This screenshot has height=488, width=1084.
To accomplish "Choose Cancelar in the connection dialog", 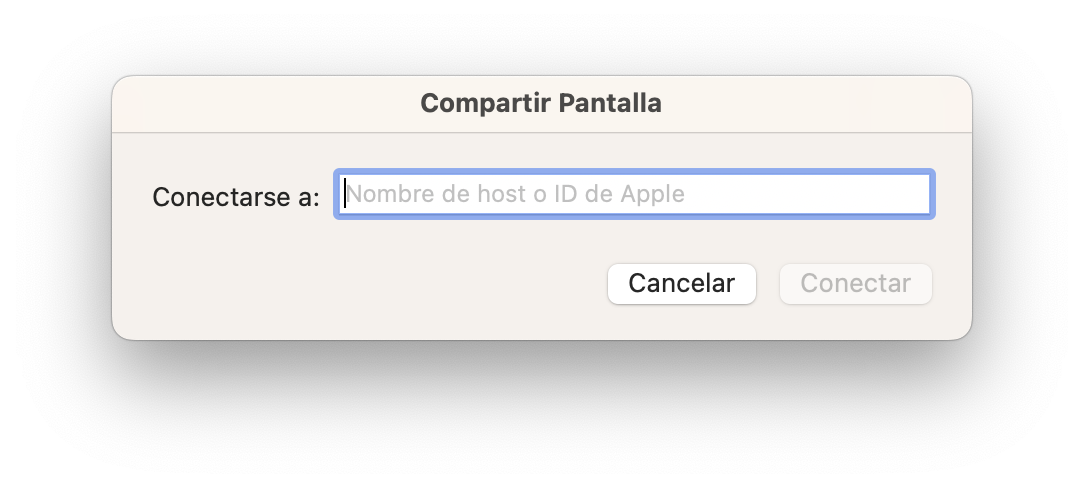I will (681, 283).
